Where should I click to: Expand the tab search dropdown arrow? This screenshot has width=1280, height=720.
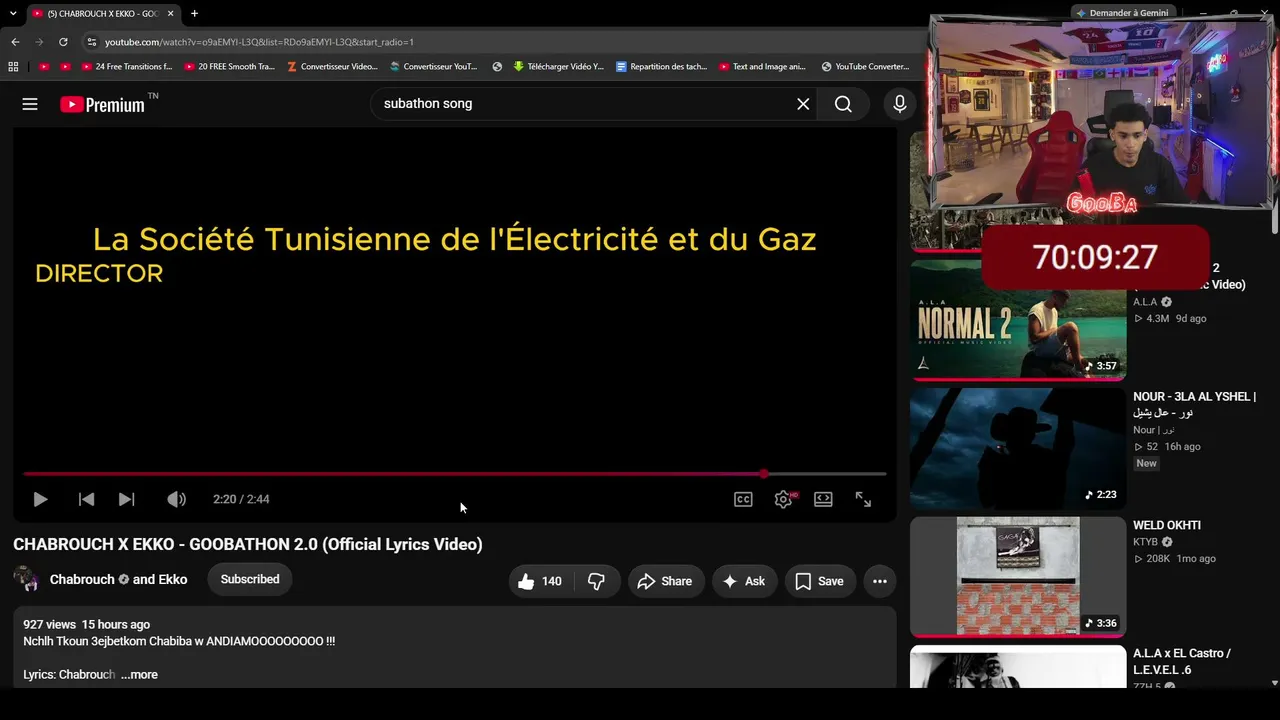tap(13, 14)
